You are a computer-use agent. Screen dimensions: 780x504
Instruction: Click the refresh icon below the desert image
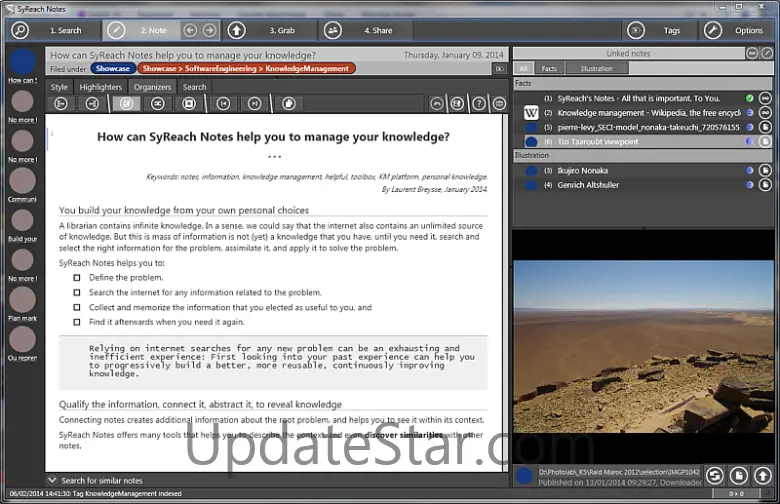(x=715, y=476)
